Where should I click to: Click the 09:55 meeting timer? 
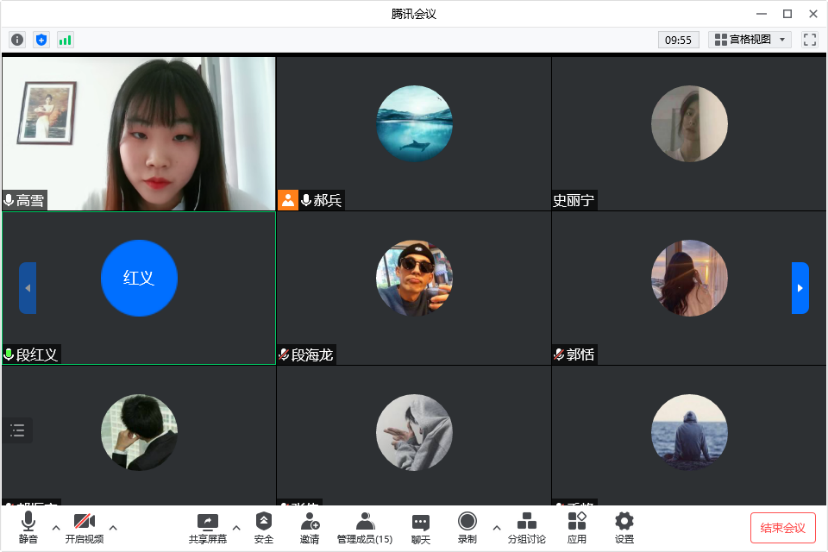point(678,40)
